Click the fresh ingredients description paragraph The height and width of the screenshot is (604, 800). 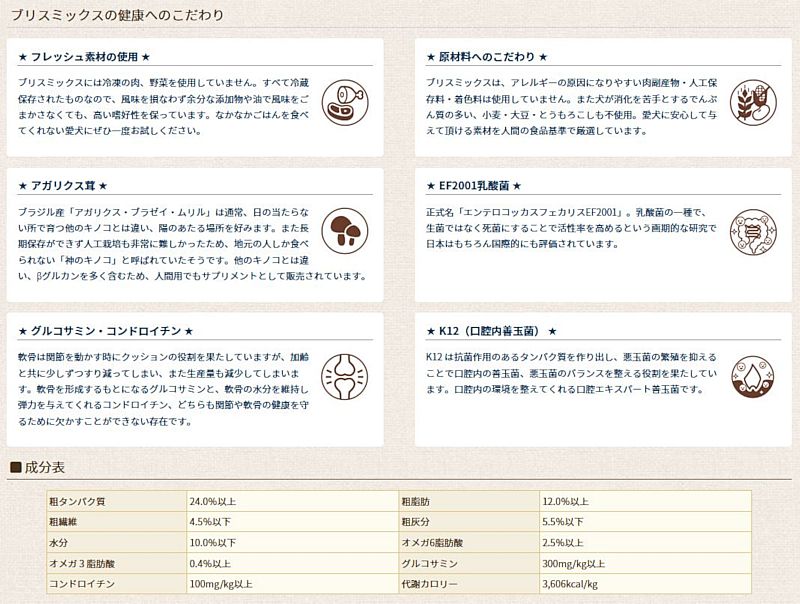[x=163, y=106]
